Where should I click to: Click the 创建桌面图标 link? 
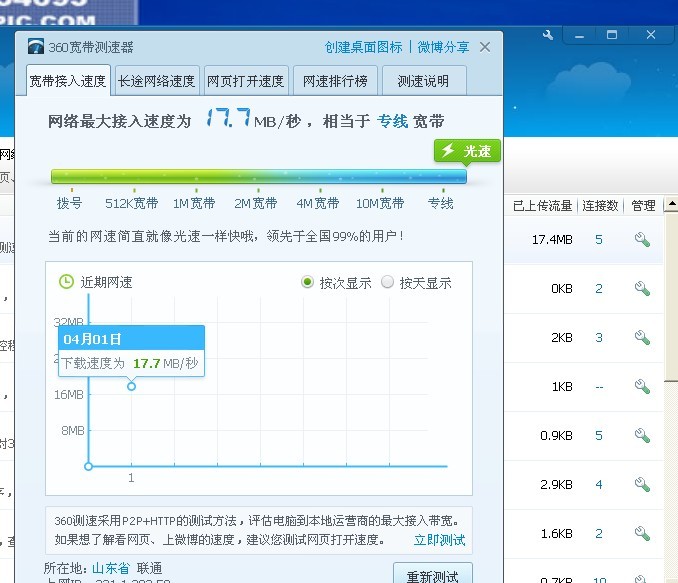click(x=363, y=47)
